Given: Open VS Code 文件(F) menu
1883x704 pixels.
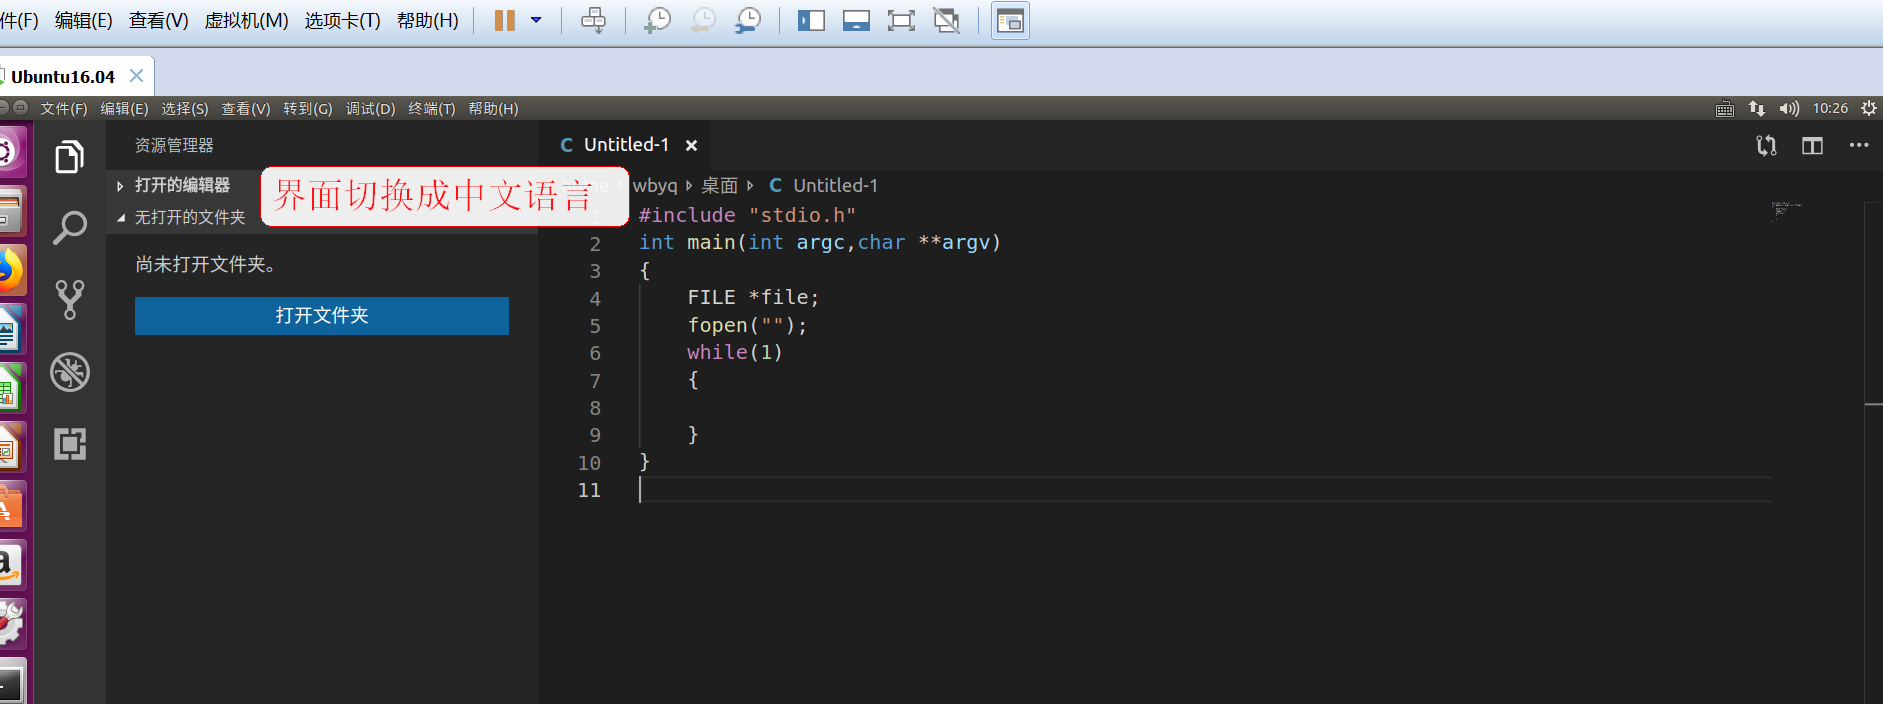Looking at the screenshot, I should (63, 109).
